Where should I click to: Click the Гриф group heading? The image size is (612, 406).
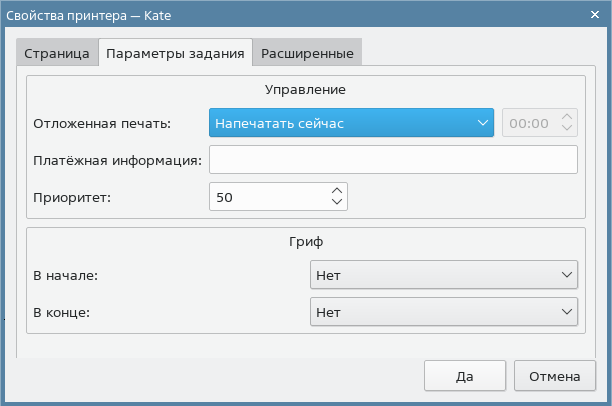pyautogui.click(x=305, y=241)
